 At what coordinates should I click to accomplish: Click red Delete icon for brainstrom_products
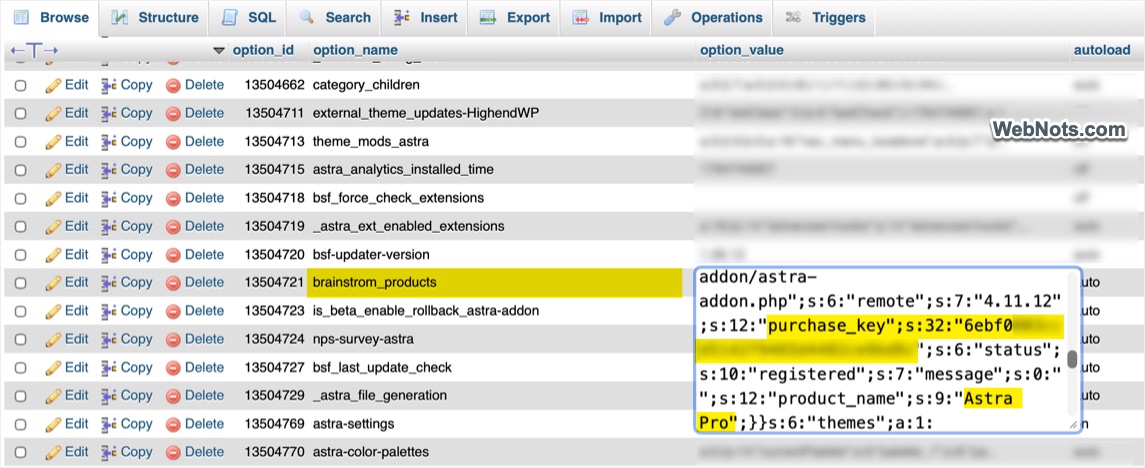[173, 283]
